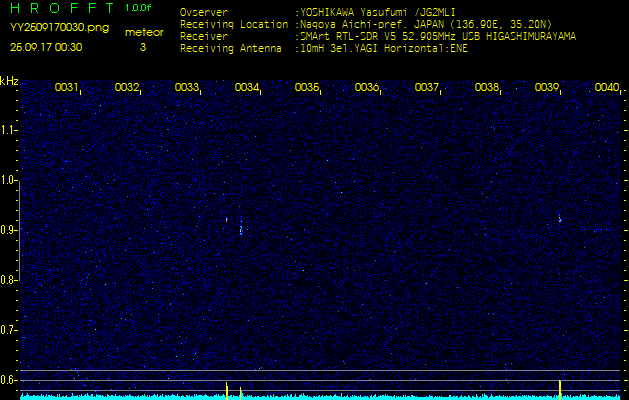Screen dimensions: 629x400
Task: Click the 0040 time label
Action: [606, 87]
